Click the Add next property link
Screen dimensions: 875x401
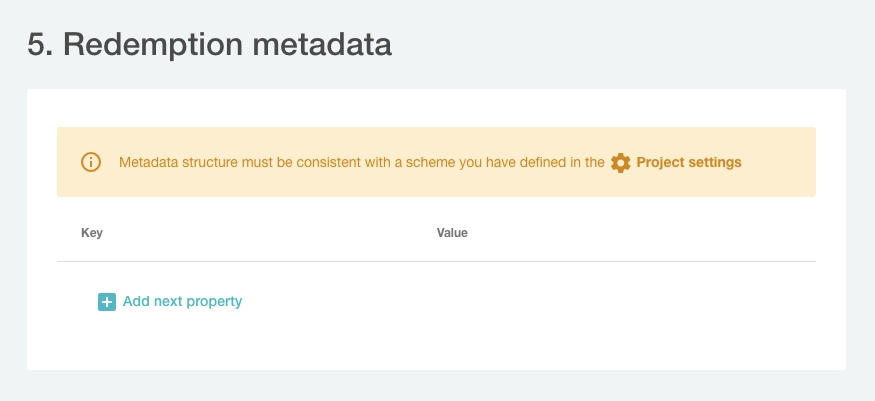tap(182, 301)
